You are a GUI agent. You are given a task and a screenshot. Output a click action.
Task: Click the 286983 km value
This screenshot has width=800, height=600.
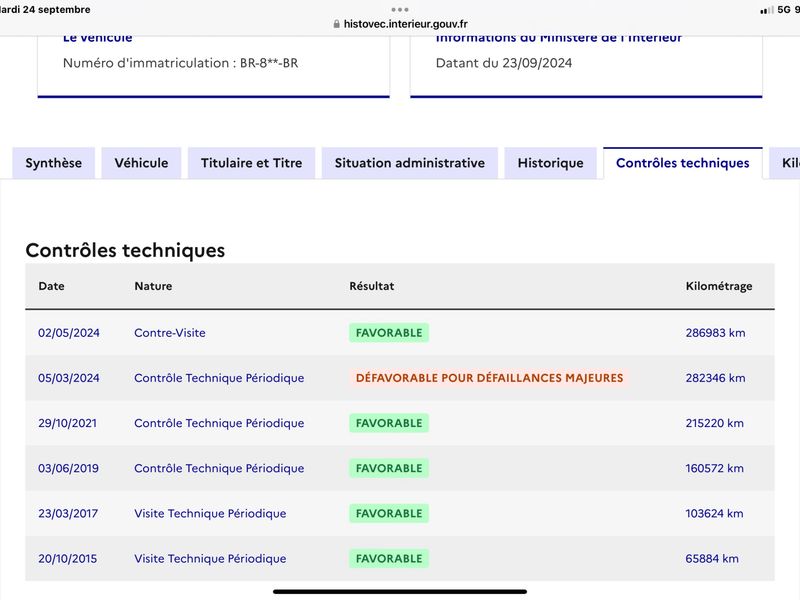(x=715, y=333)
